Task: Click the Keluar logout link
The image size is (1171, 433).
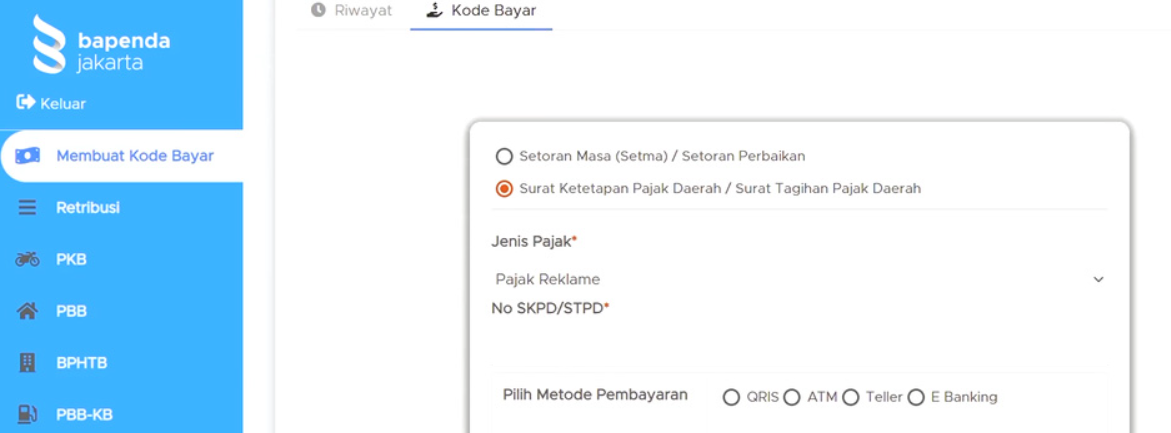Action: click(63, 103)
